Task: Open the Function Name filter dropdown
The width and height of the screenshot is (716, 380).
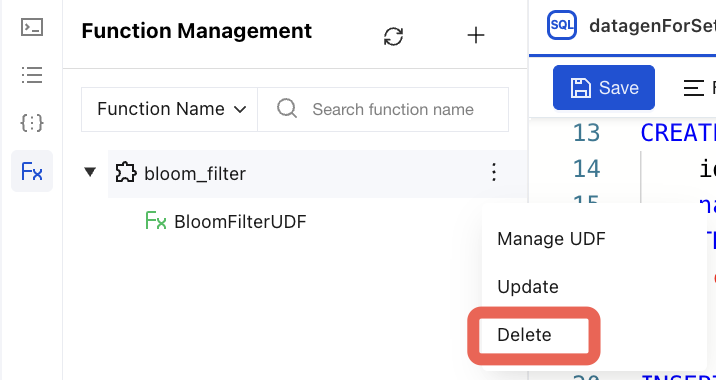Action: pos(169,109)
